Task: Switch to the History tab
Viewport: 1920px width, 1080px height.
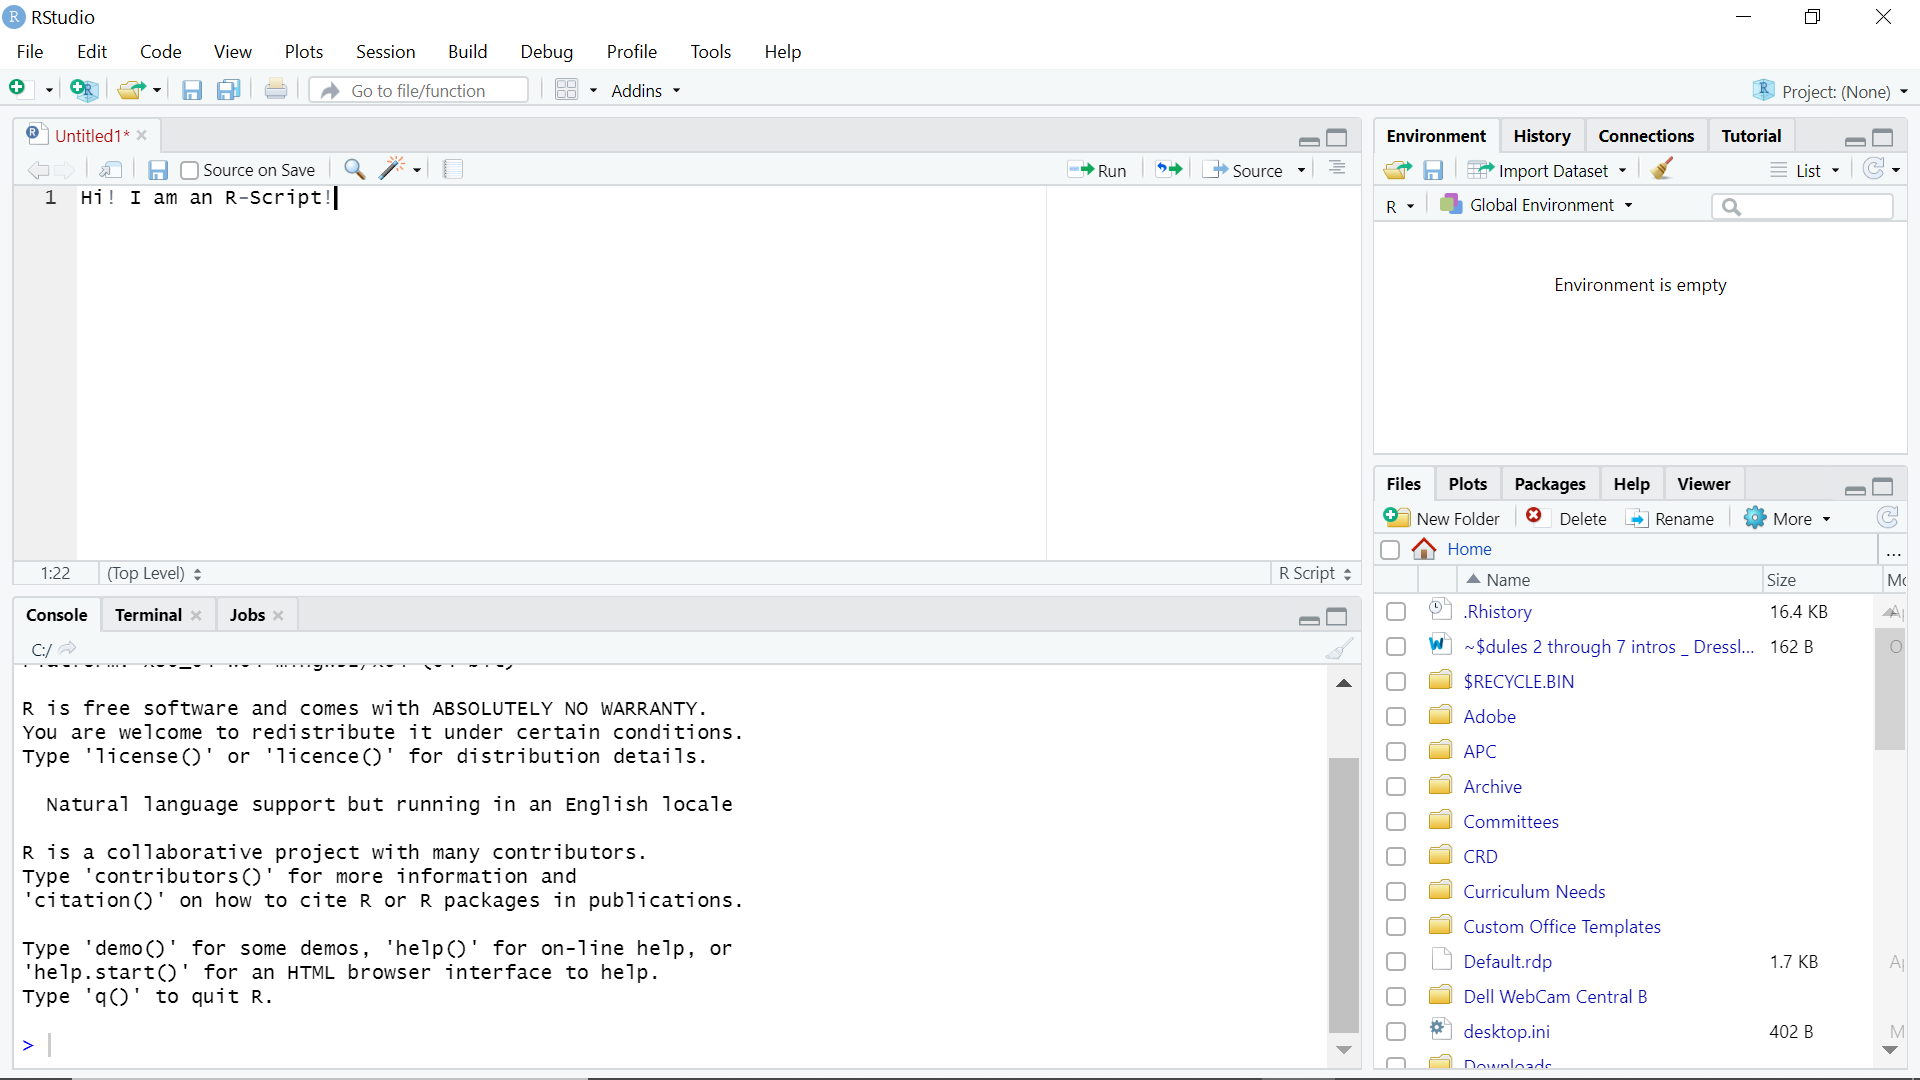Action: tap(1542, 135)
